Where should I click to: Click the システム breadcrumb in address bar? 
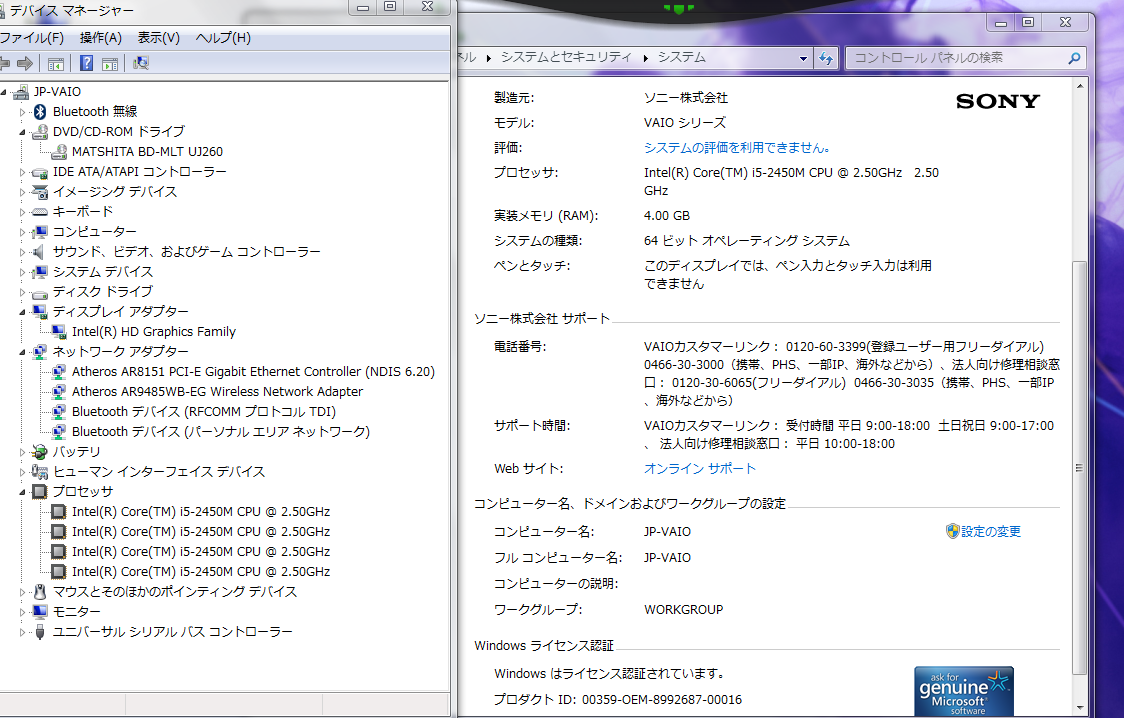click(682, 57)
